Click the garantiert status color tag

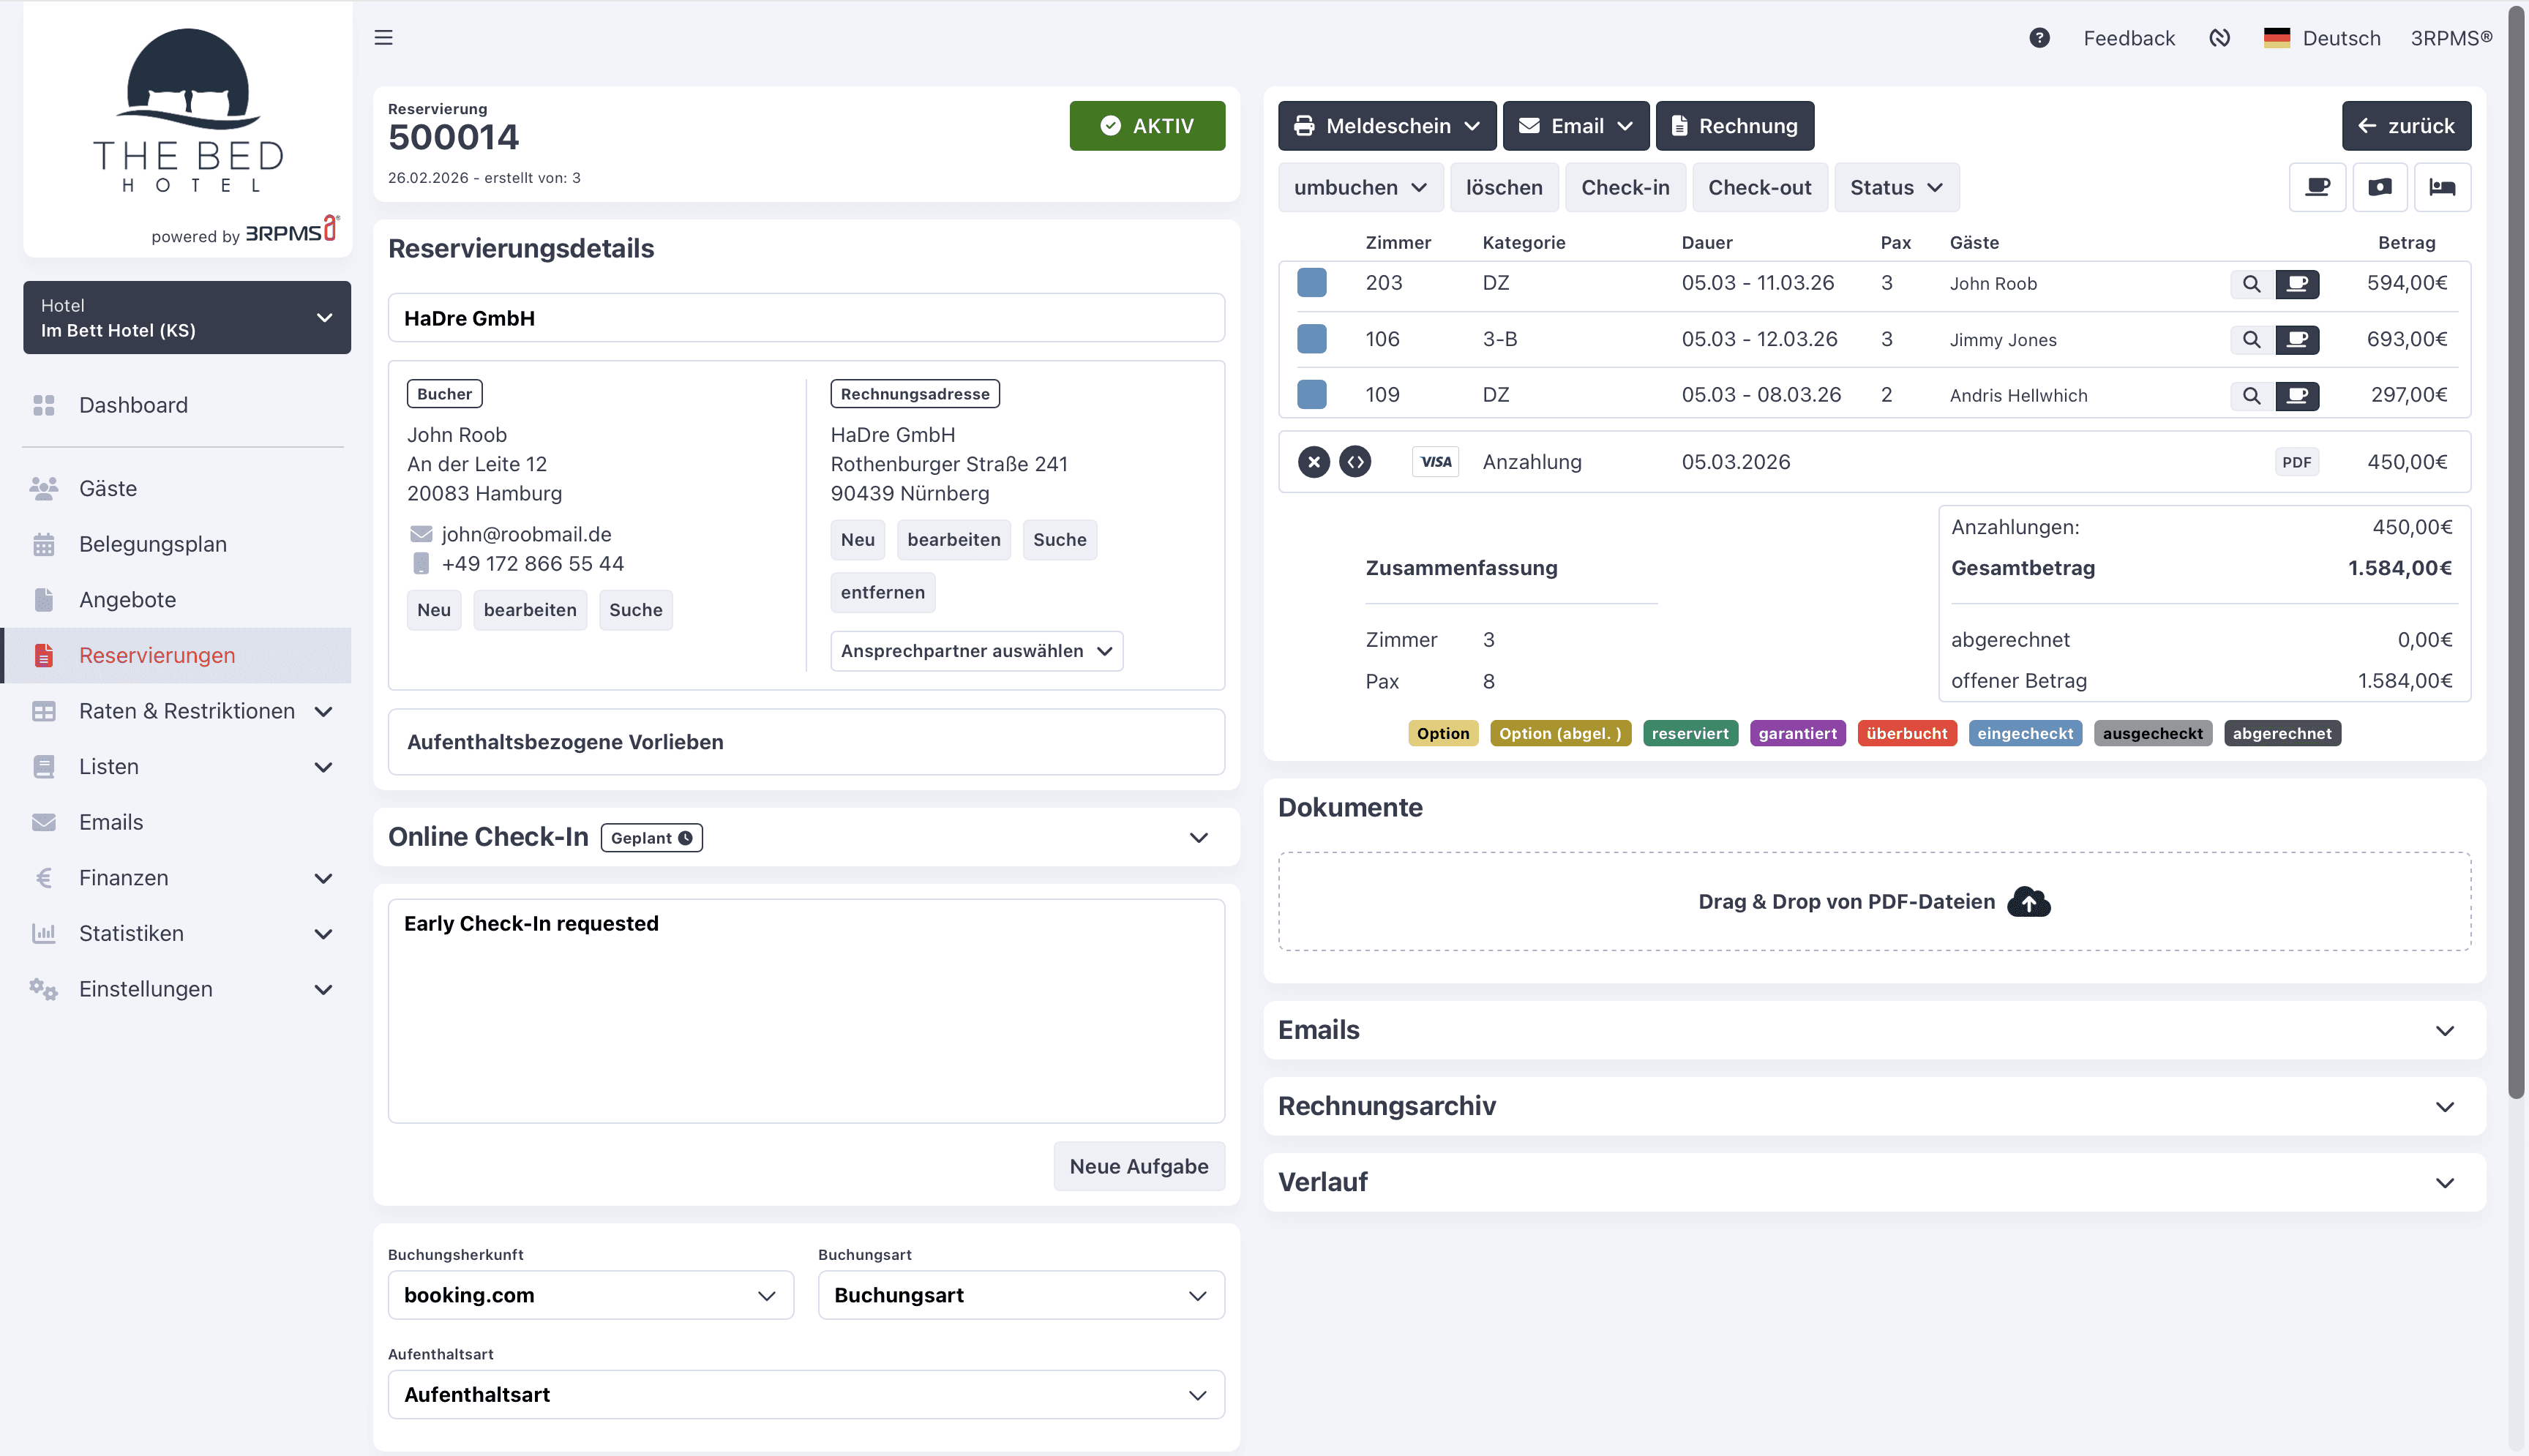pos(1797,733)
